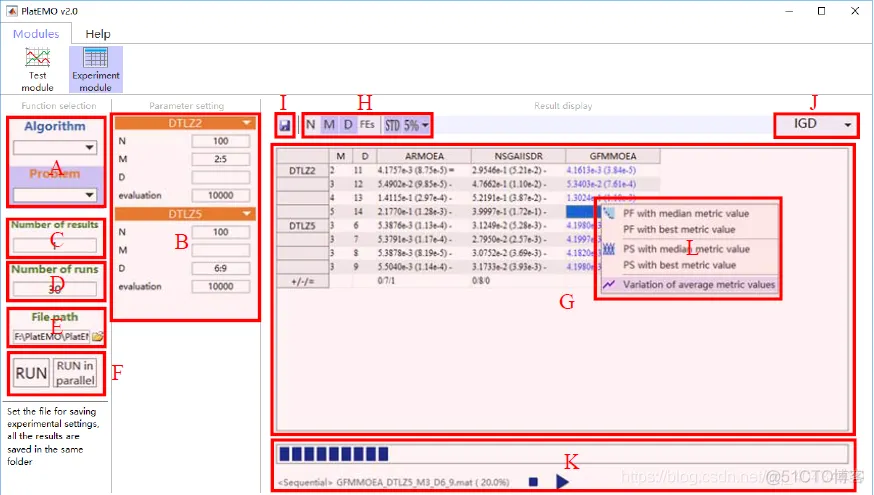
Task: Switch to the Modules tab
Action: [x=36, y=34]
